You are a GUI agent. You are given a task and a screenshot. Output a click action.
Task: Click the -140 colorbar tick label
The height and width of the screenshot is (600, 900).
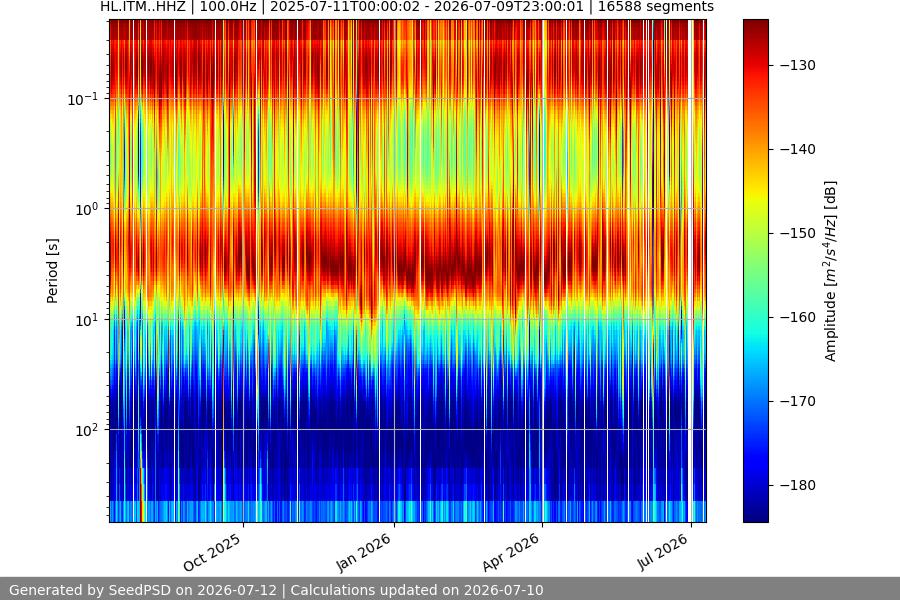tap(798, 149)
